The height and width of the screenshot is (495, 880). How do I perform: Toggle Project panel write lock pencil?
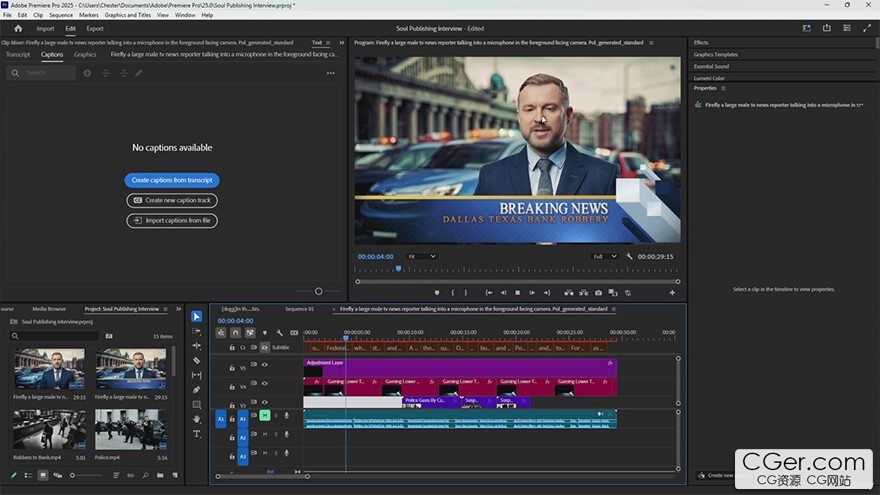pyautogui.click(x=13, y=475)
